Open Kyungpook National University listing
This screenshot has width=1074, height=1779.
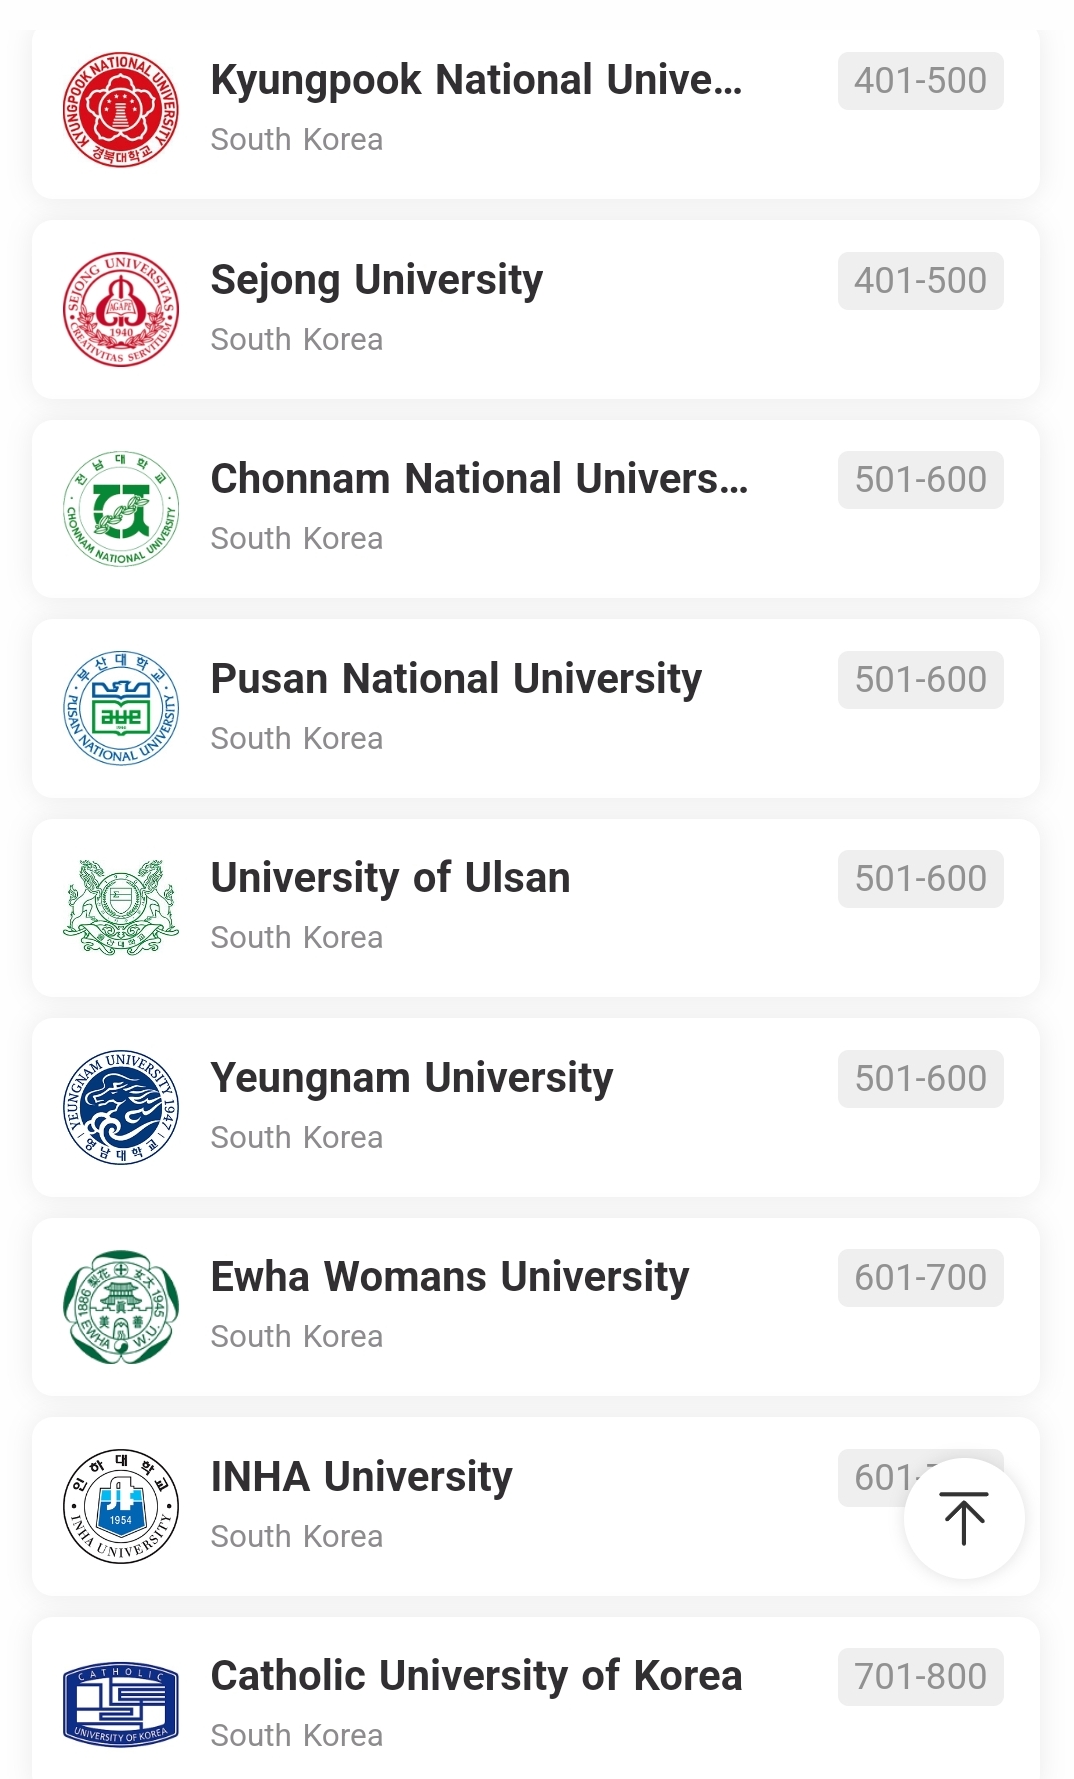click(x=476, y=80)
